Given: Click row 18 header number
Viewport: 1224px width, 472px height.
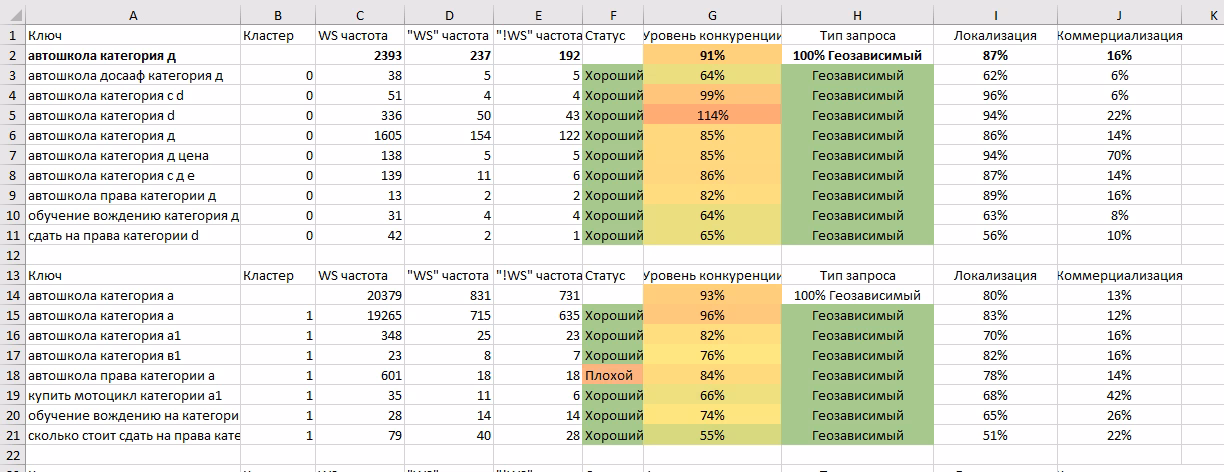Looking at the screenshot, I should pos(12,375).
